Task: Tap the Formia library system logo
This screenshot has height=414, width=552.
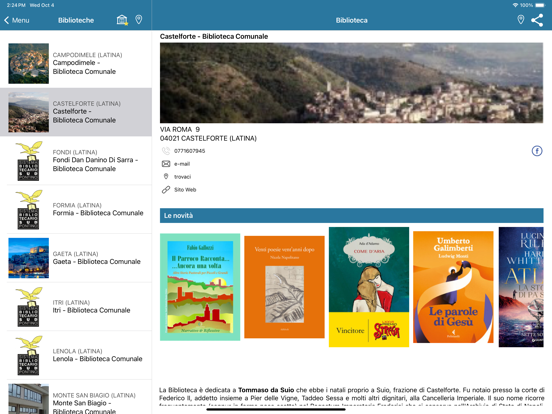Action: click(29, 209)
